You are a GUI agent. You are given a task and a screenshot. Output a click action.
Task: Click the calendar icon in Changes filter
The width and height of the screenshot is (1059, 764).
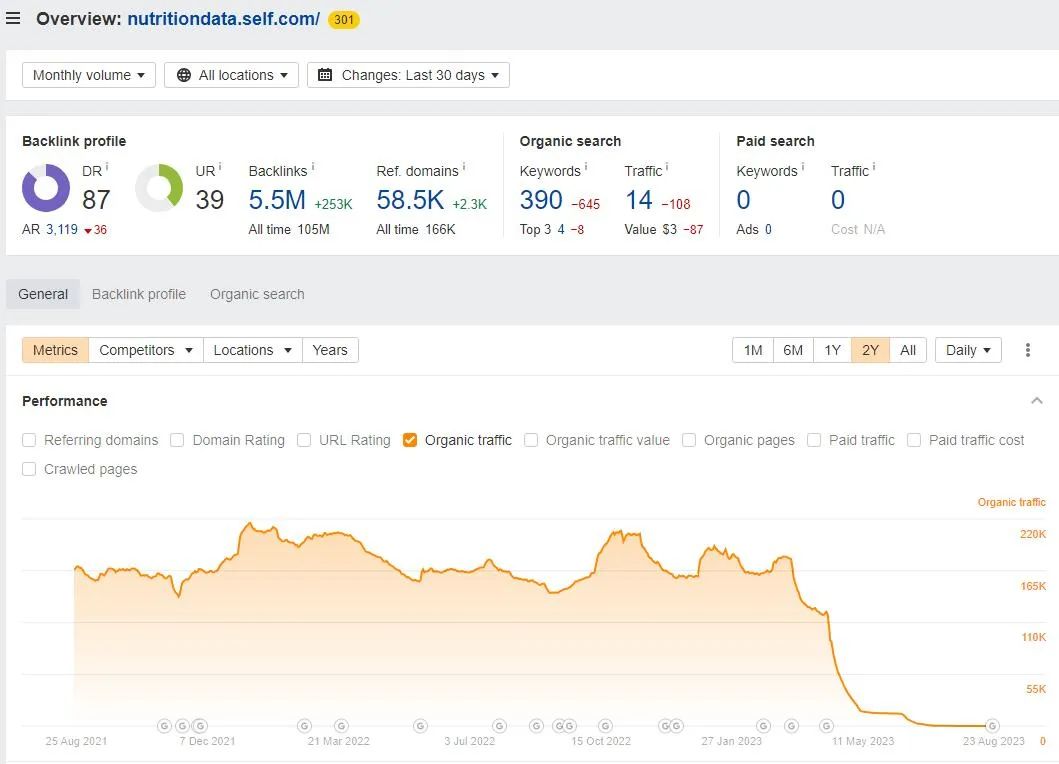coord(325,75)
